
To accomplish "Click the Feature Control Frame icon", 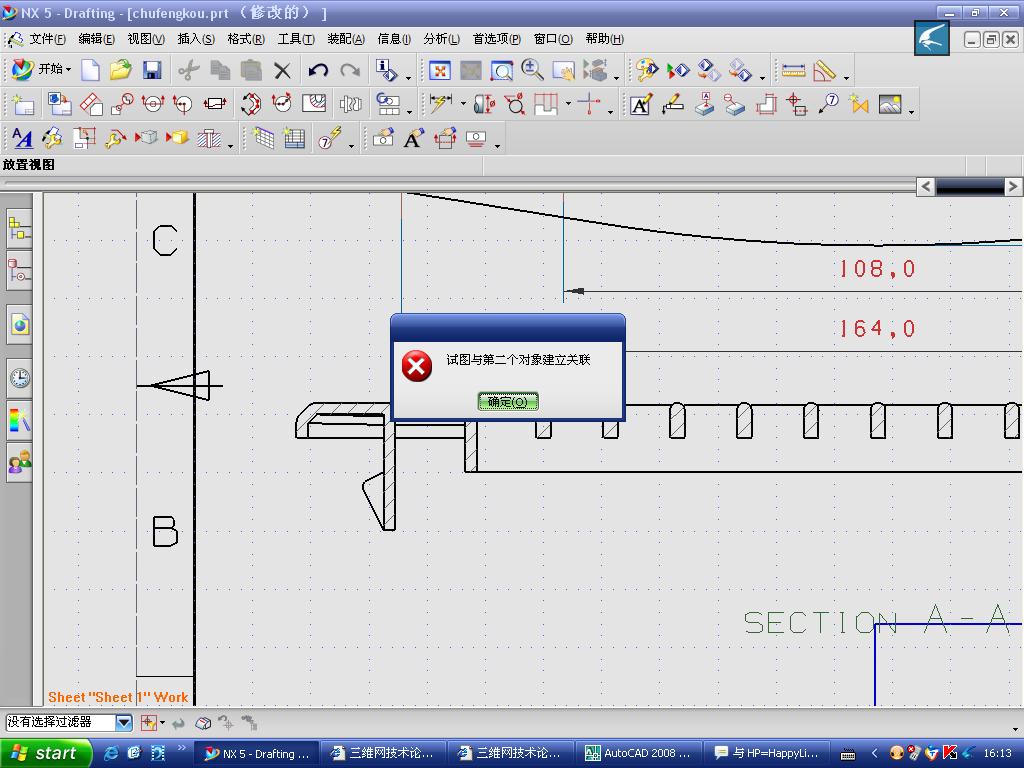I will click(672, 104).
